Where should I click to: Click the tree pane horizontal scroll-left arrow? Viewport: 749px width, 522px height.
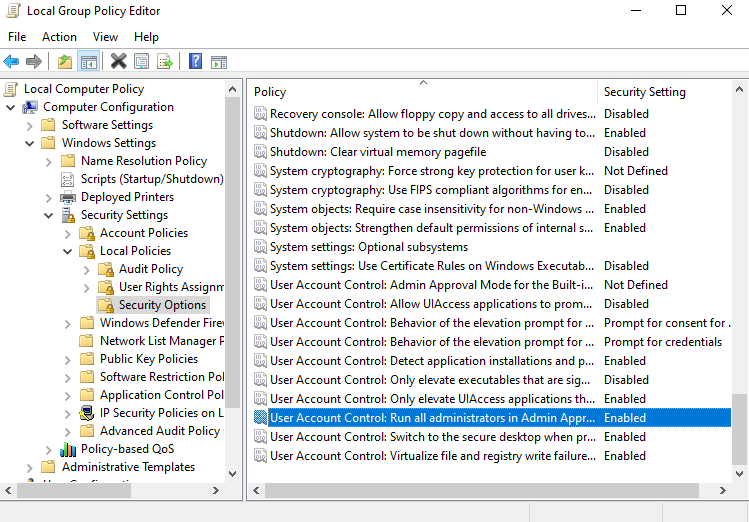[x=8, y=490]
